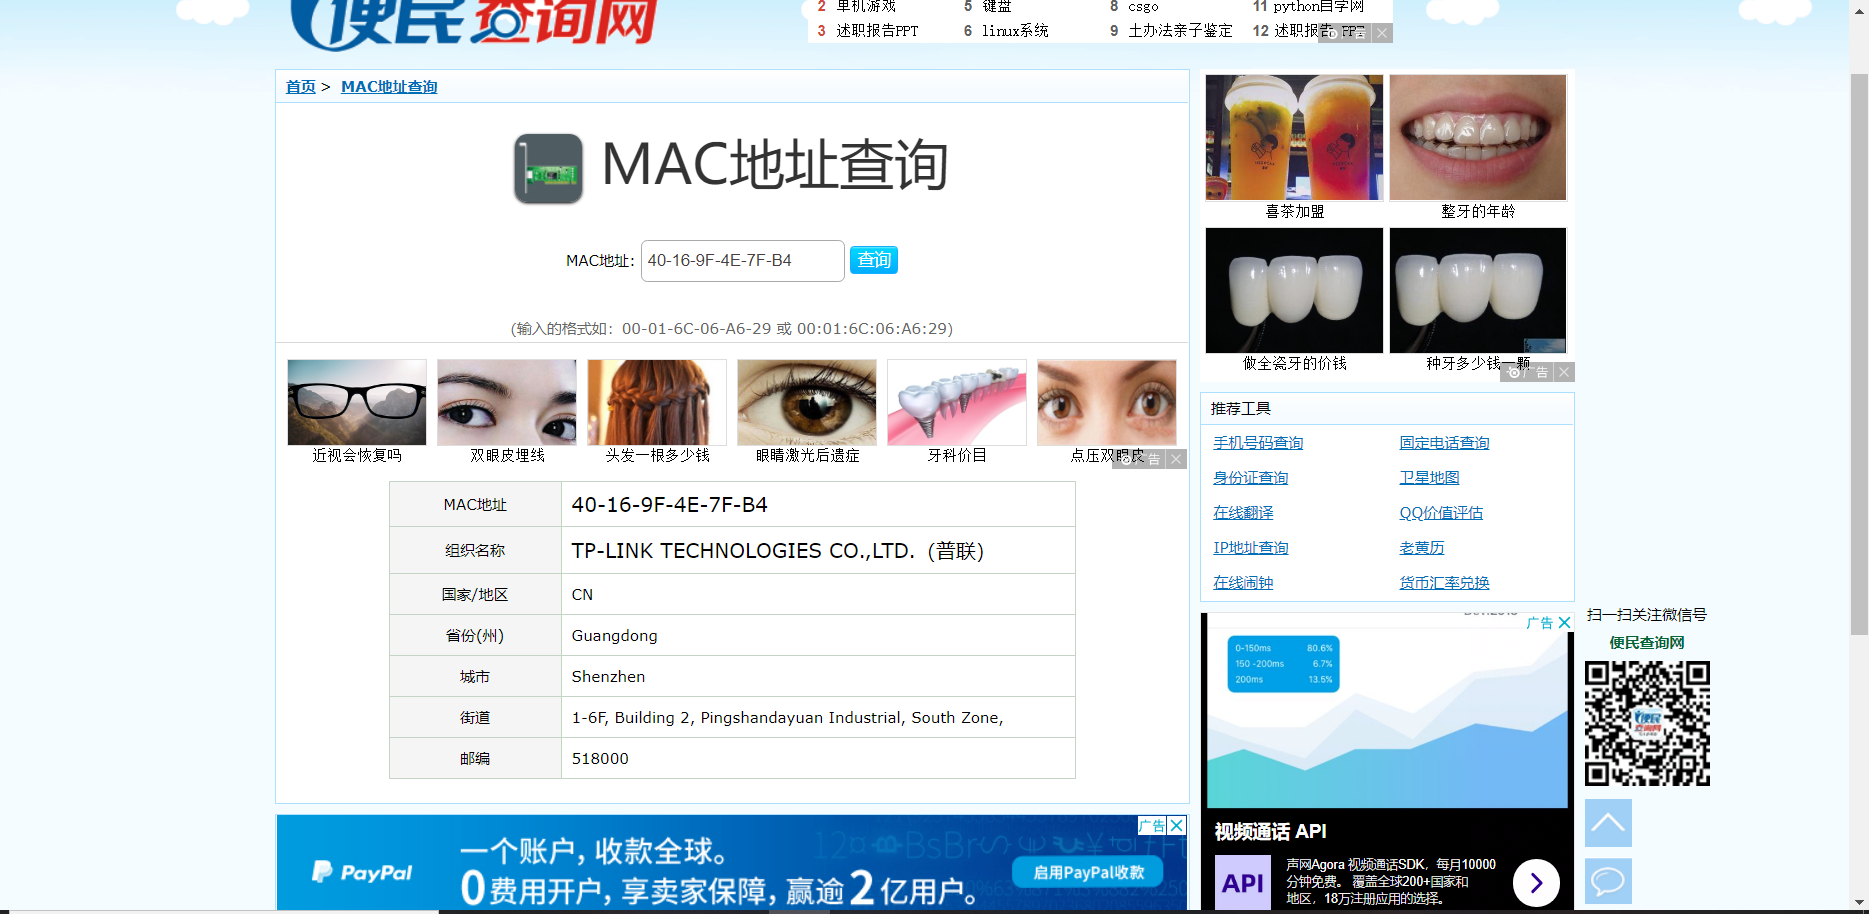Click the MAC address input field
The image size is (1869, 914).
743,261
